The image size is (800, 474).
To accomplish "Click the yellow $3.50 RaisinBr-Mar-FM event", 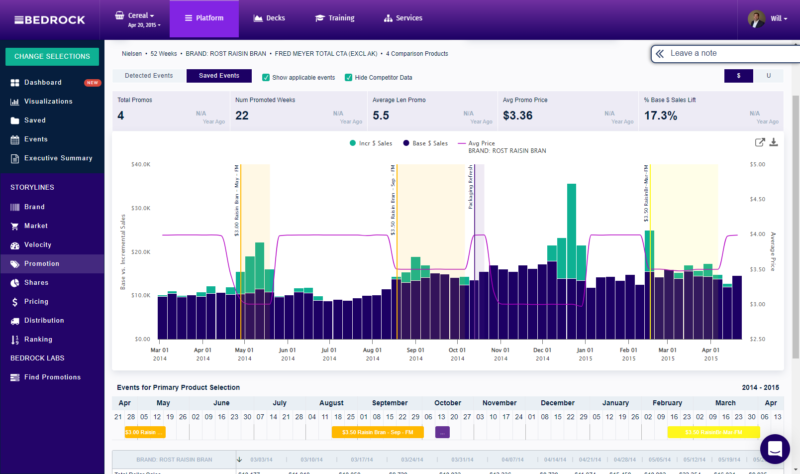I will [x=713, y=432].
